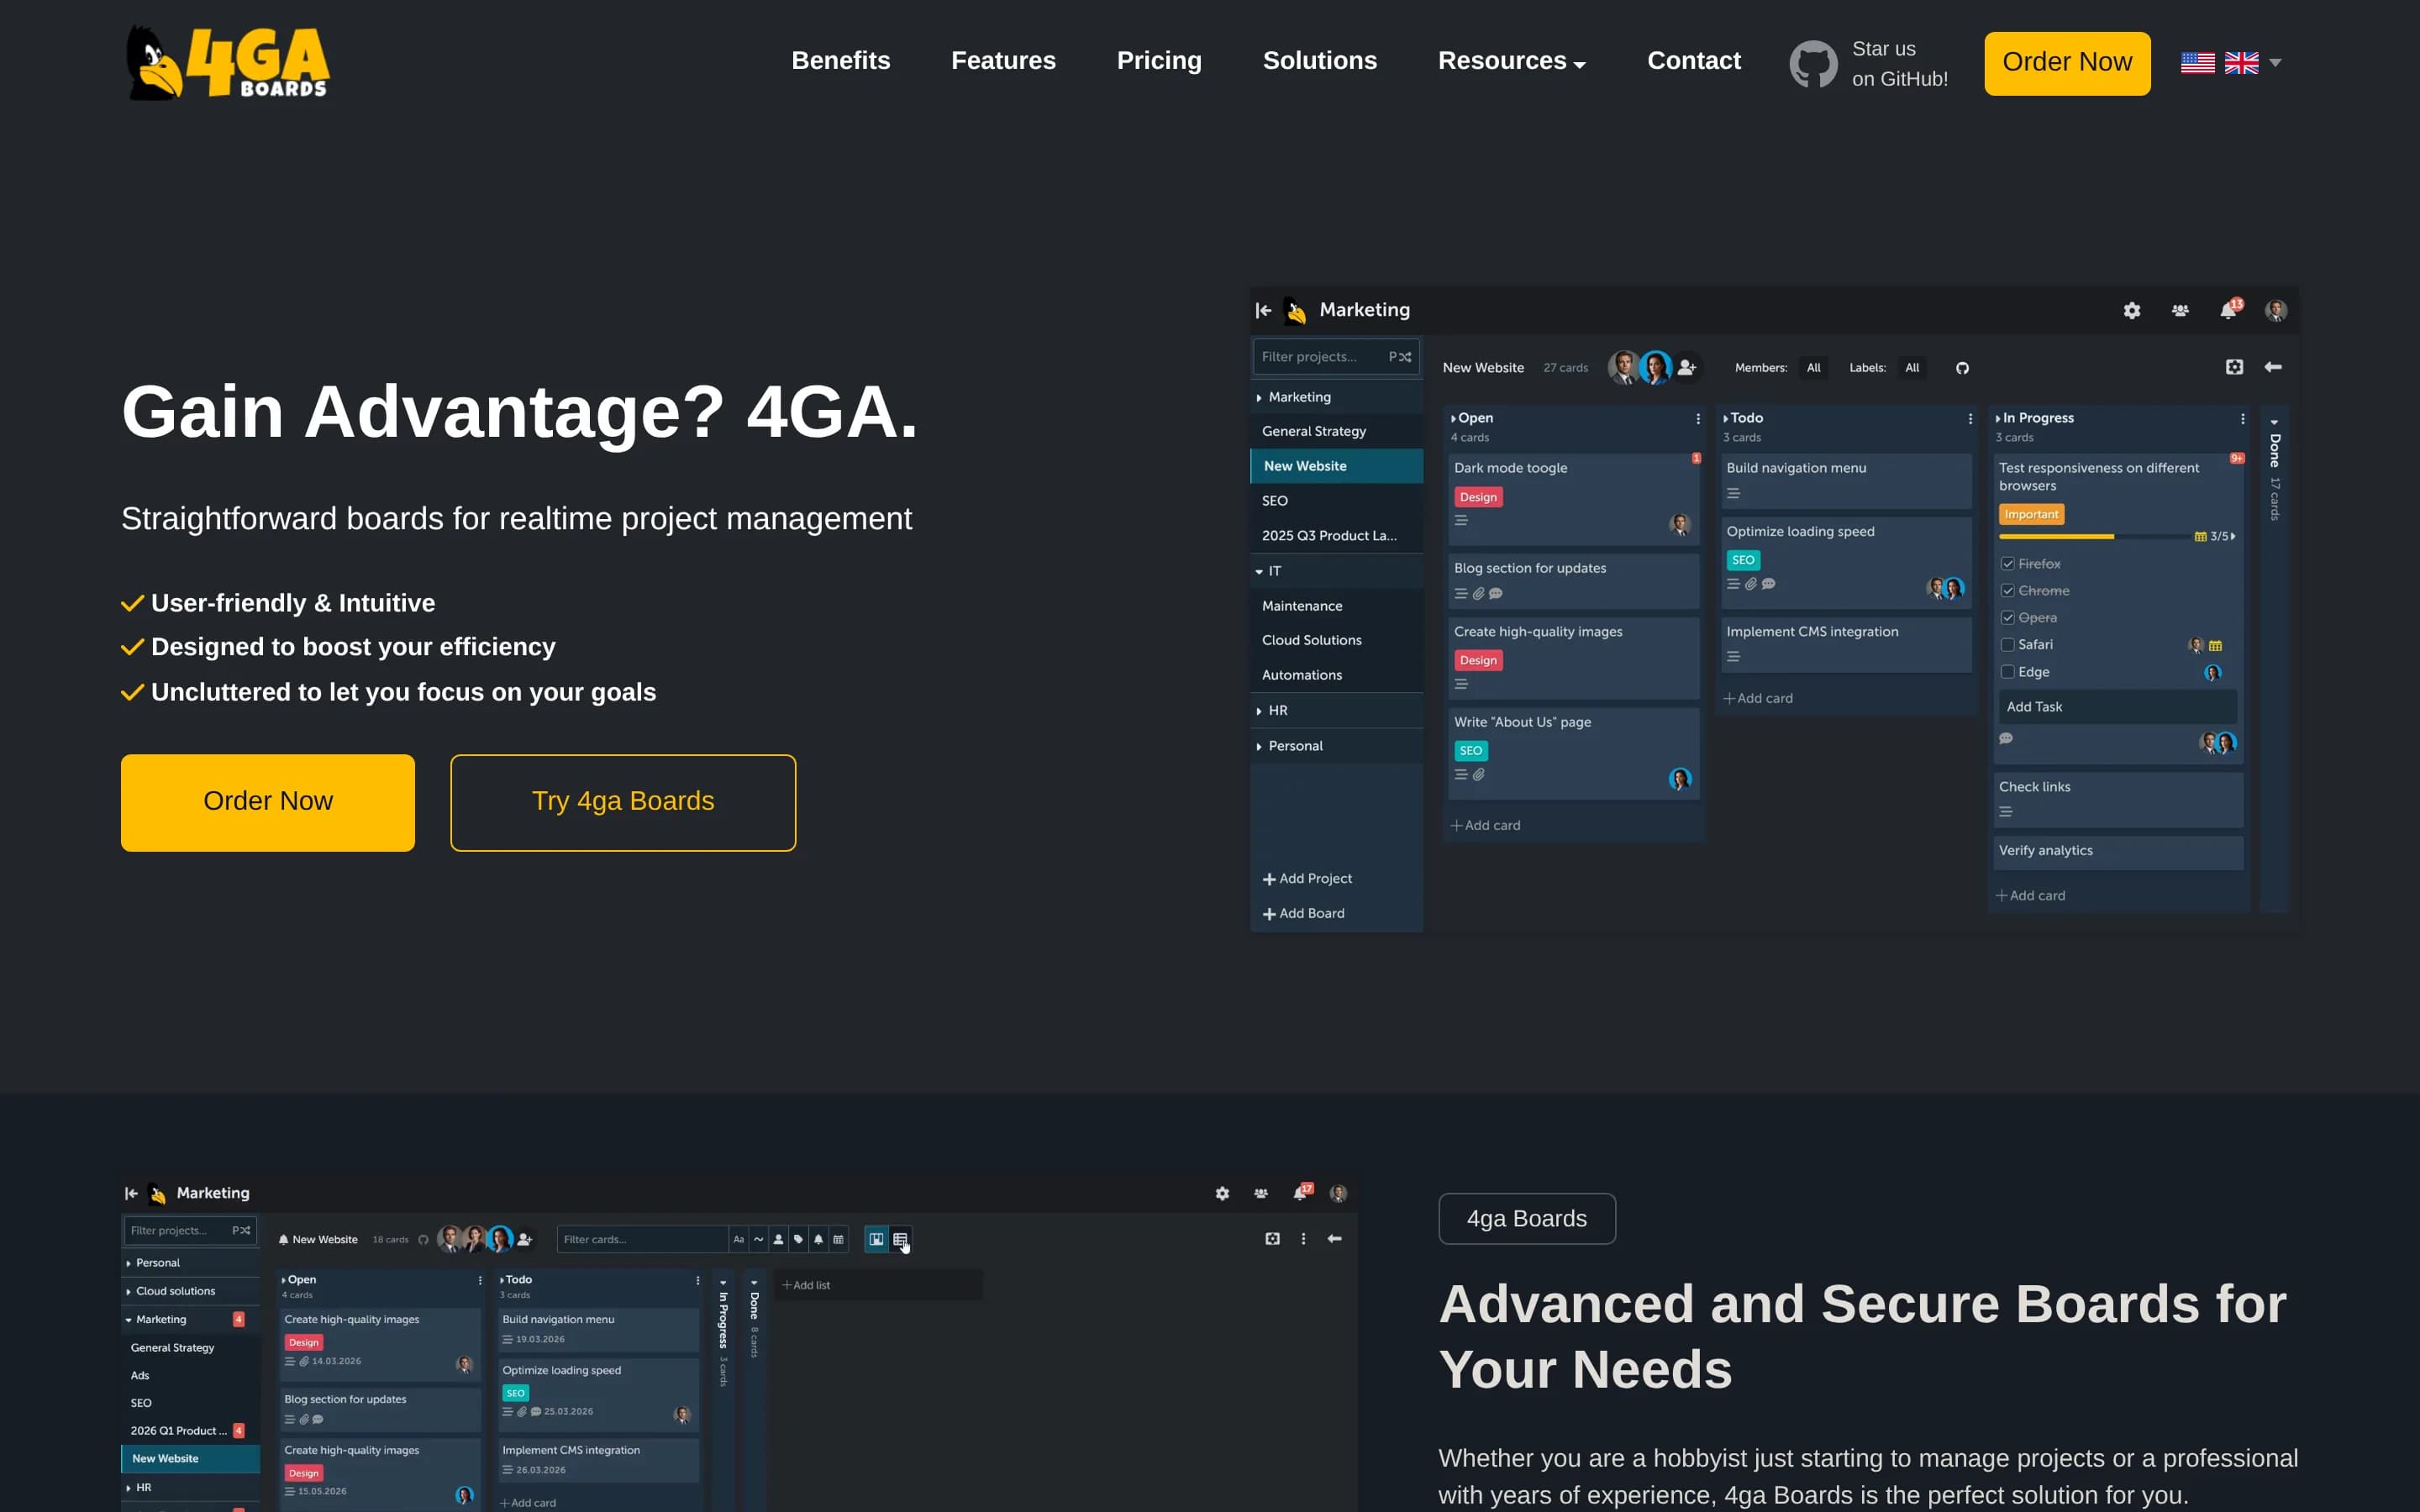2420x1512 pixels.
Task: Click the calendar view icon in lower board filter bar
Action: click(x=838, y=1239)
